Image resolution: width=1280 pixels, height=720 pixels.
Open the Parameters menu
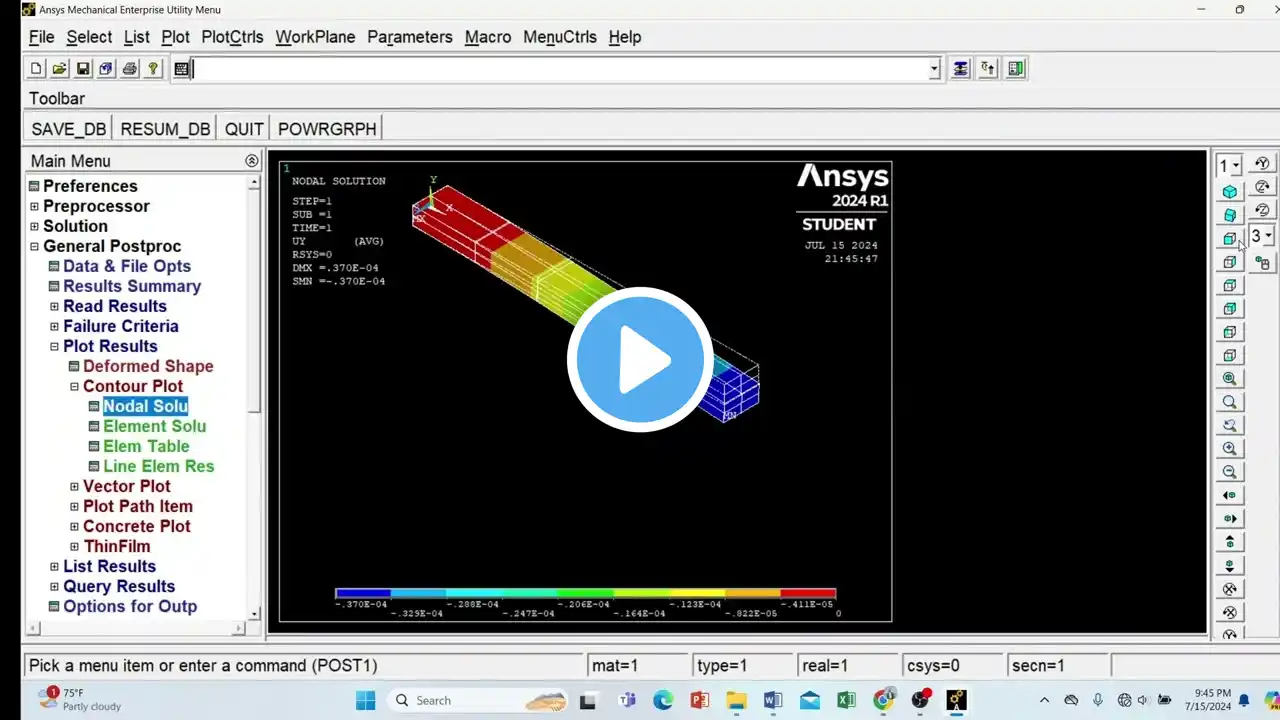pos(410,37)
